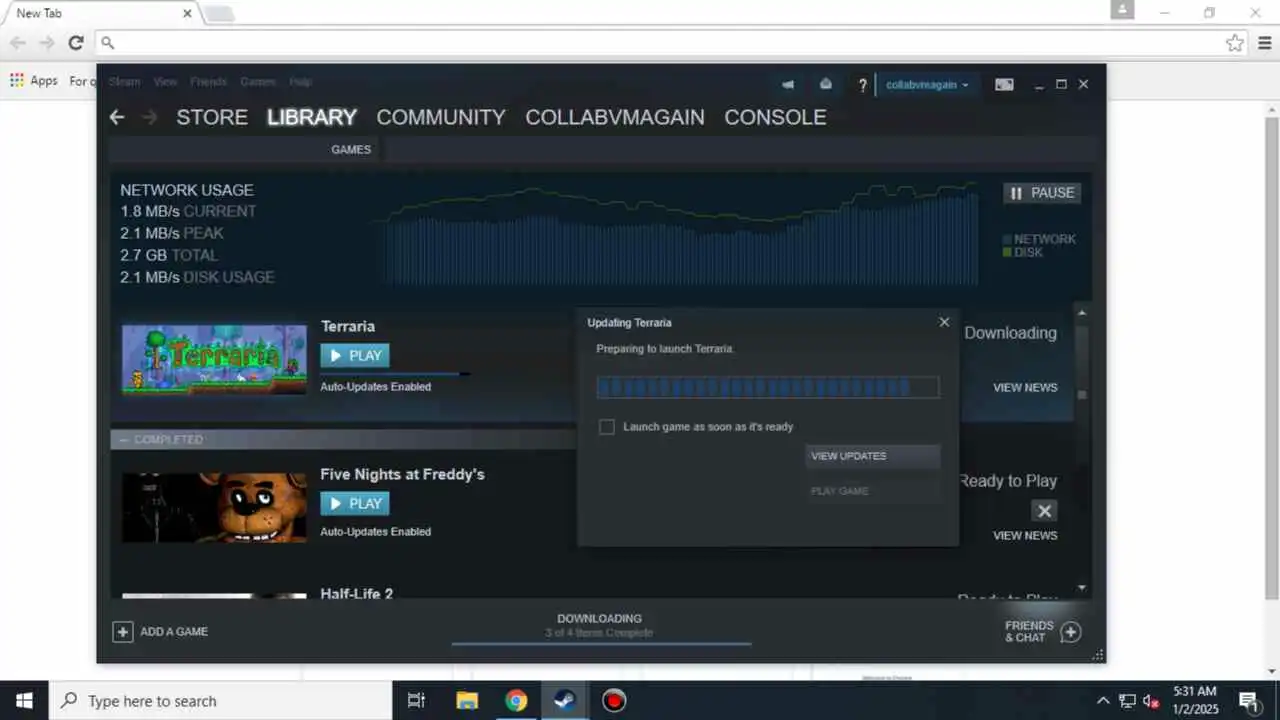Viewport: 1280px width, 720px height.
Task: Open the Steam notifications inbox icon
Action: pyautogui.click(x=825, y=85)
